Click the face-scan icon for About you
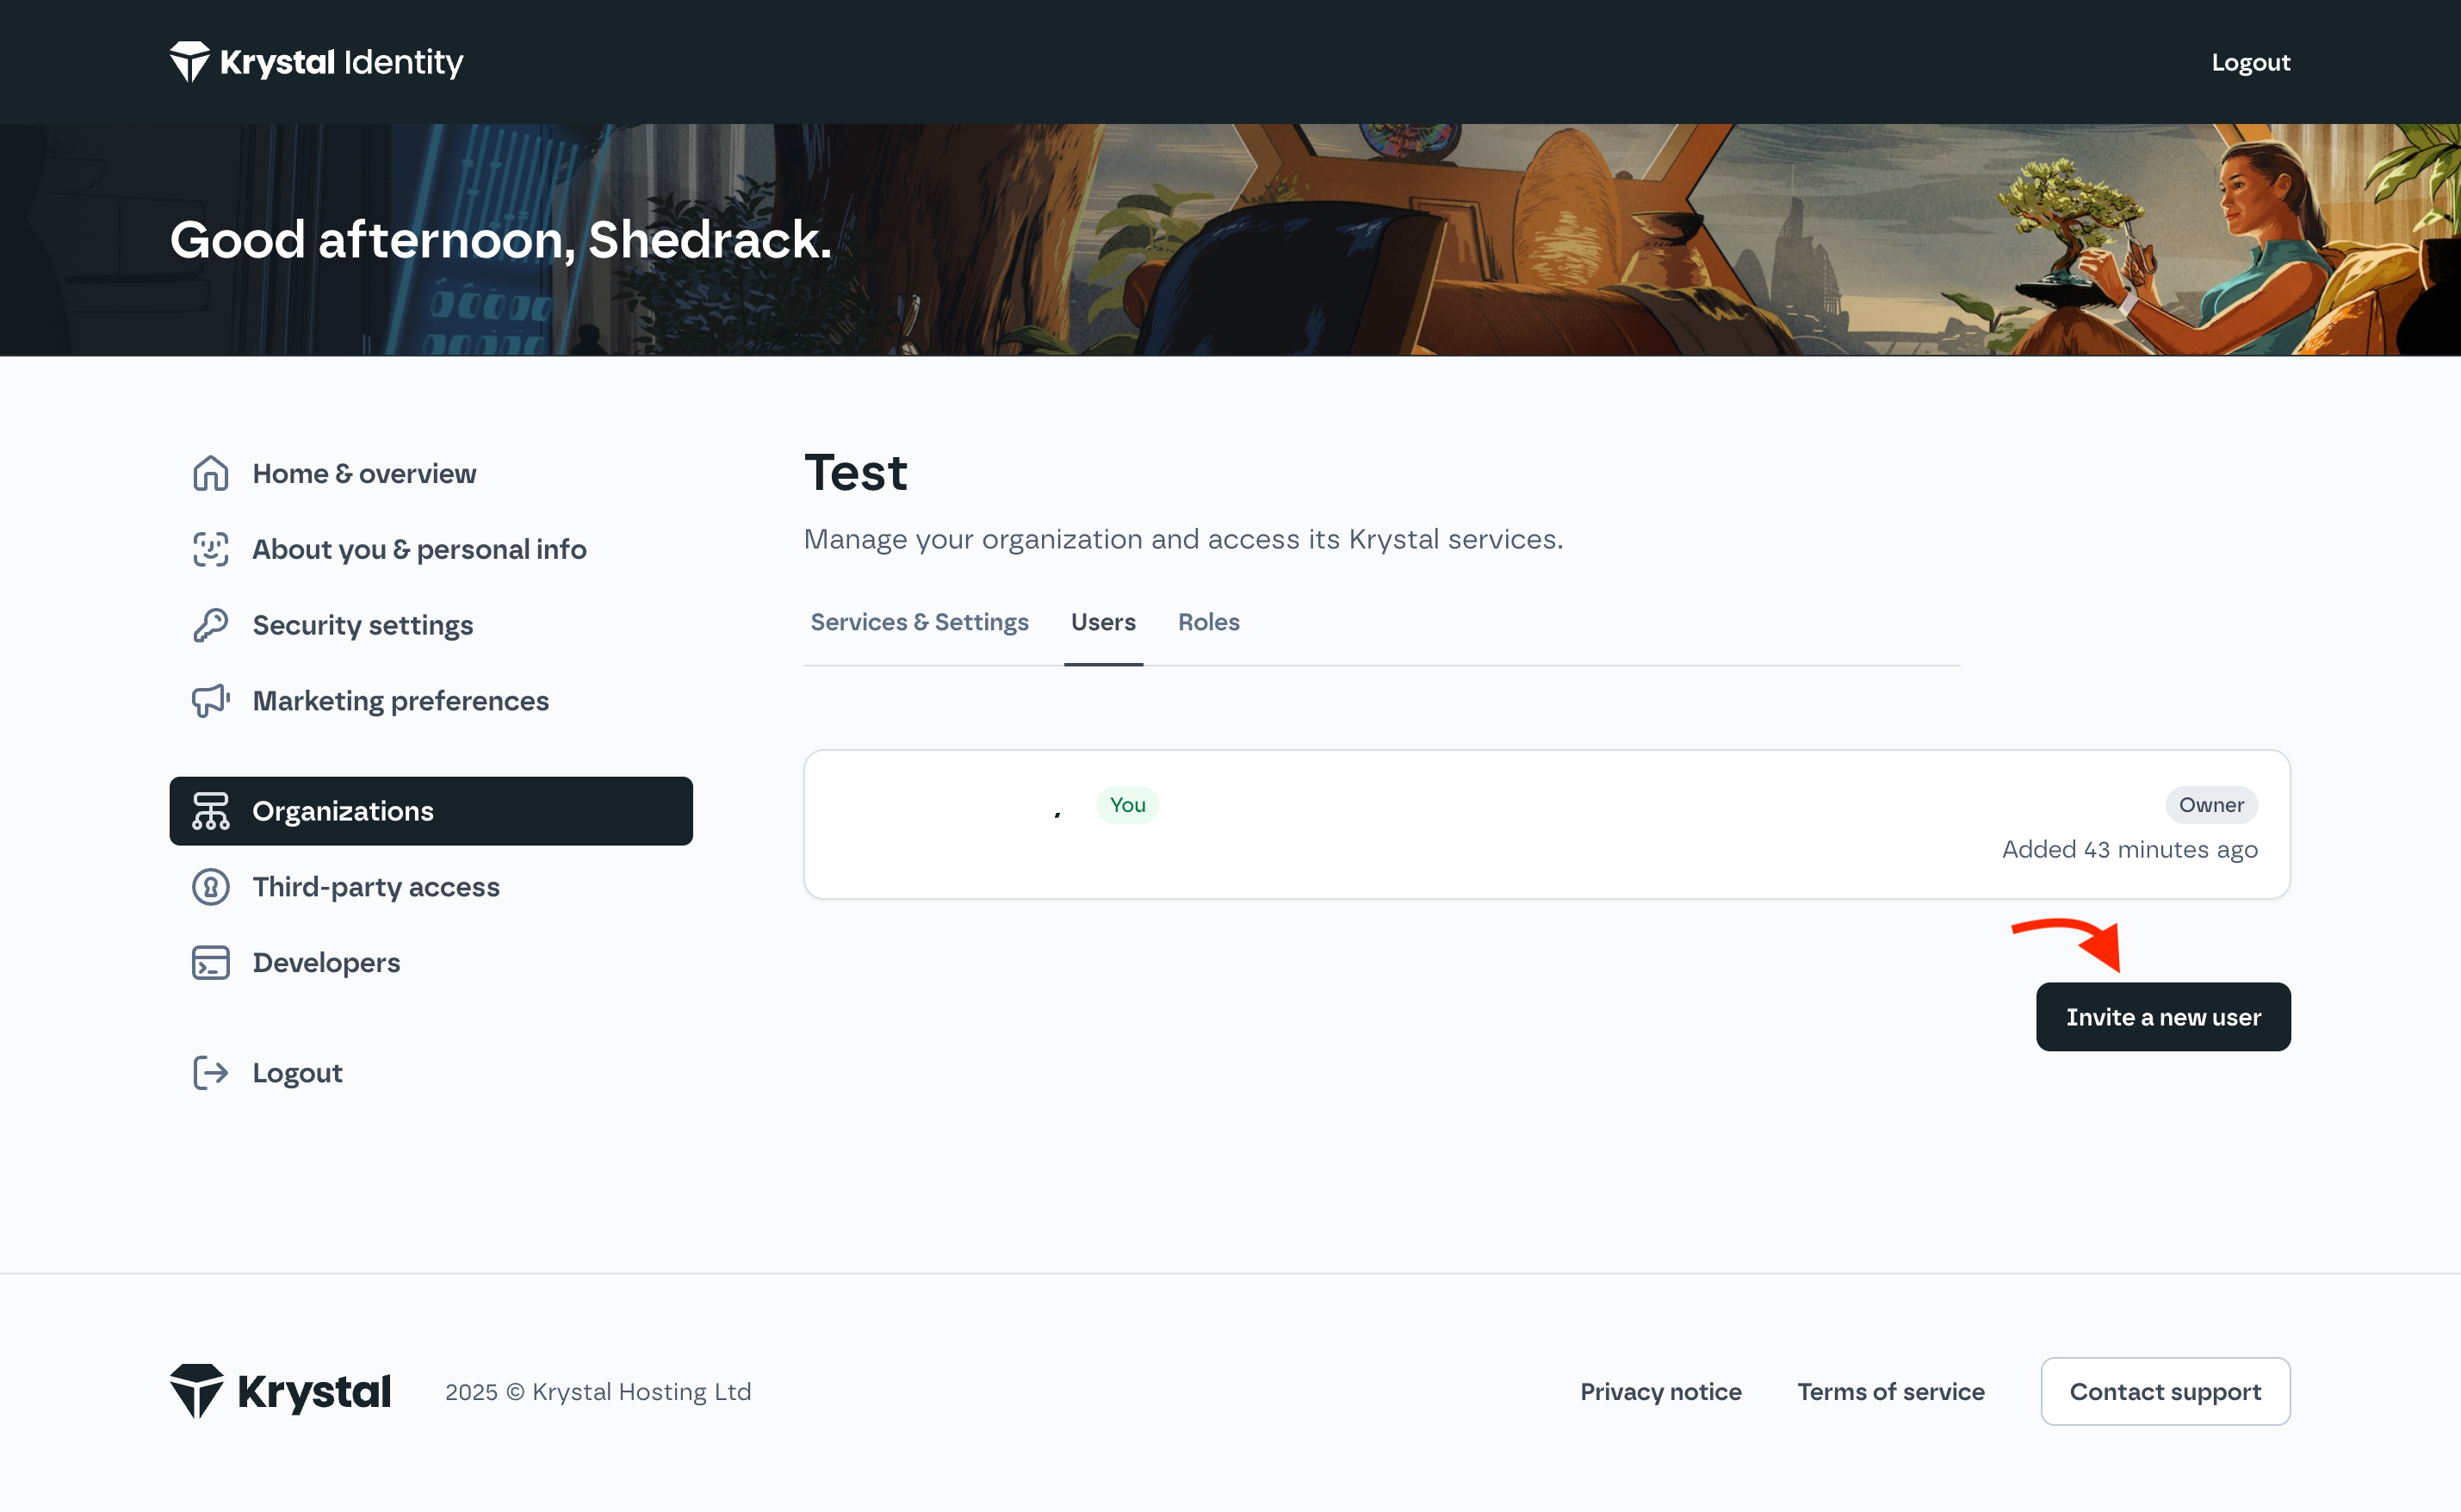 (210, 549)
